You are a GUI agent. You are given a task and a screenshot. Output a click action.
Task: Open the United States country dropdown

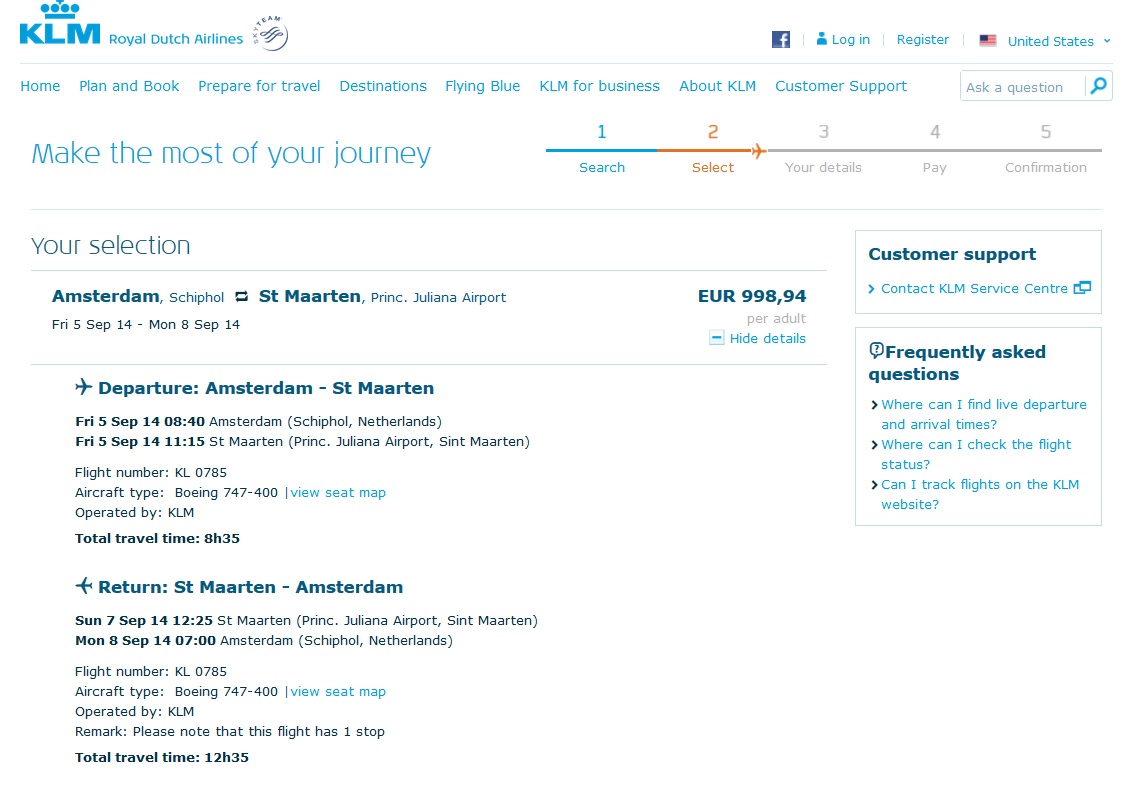pyautogui.click(x=1058, y=41)
